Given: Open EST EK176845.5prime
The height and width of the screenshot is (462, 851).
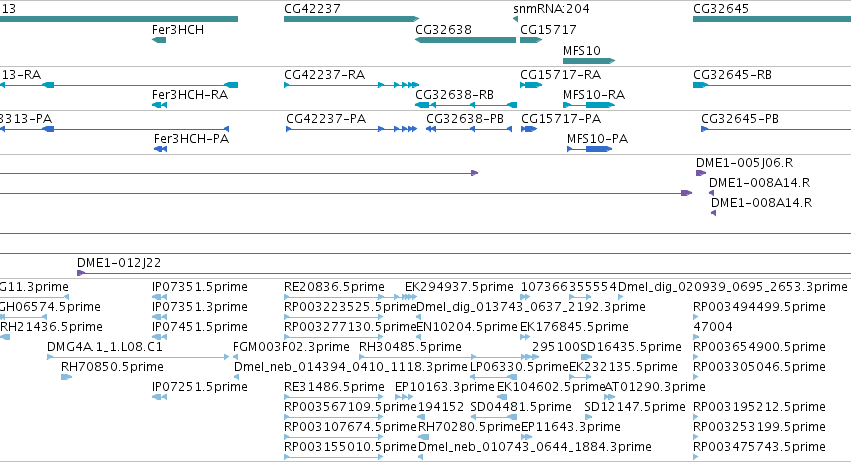Looking at the screenshot, I should point(574,327).
